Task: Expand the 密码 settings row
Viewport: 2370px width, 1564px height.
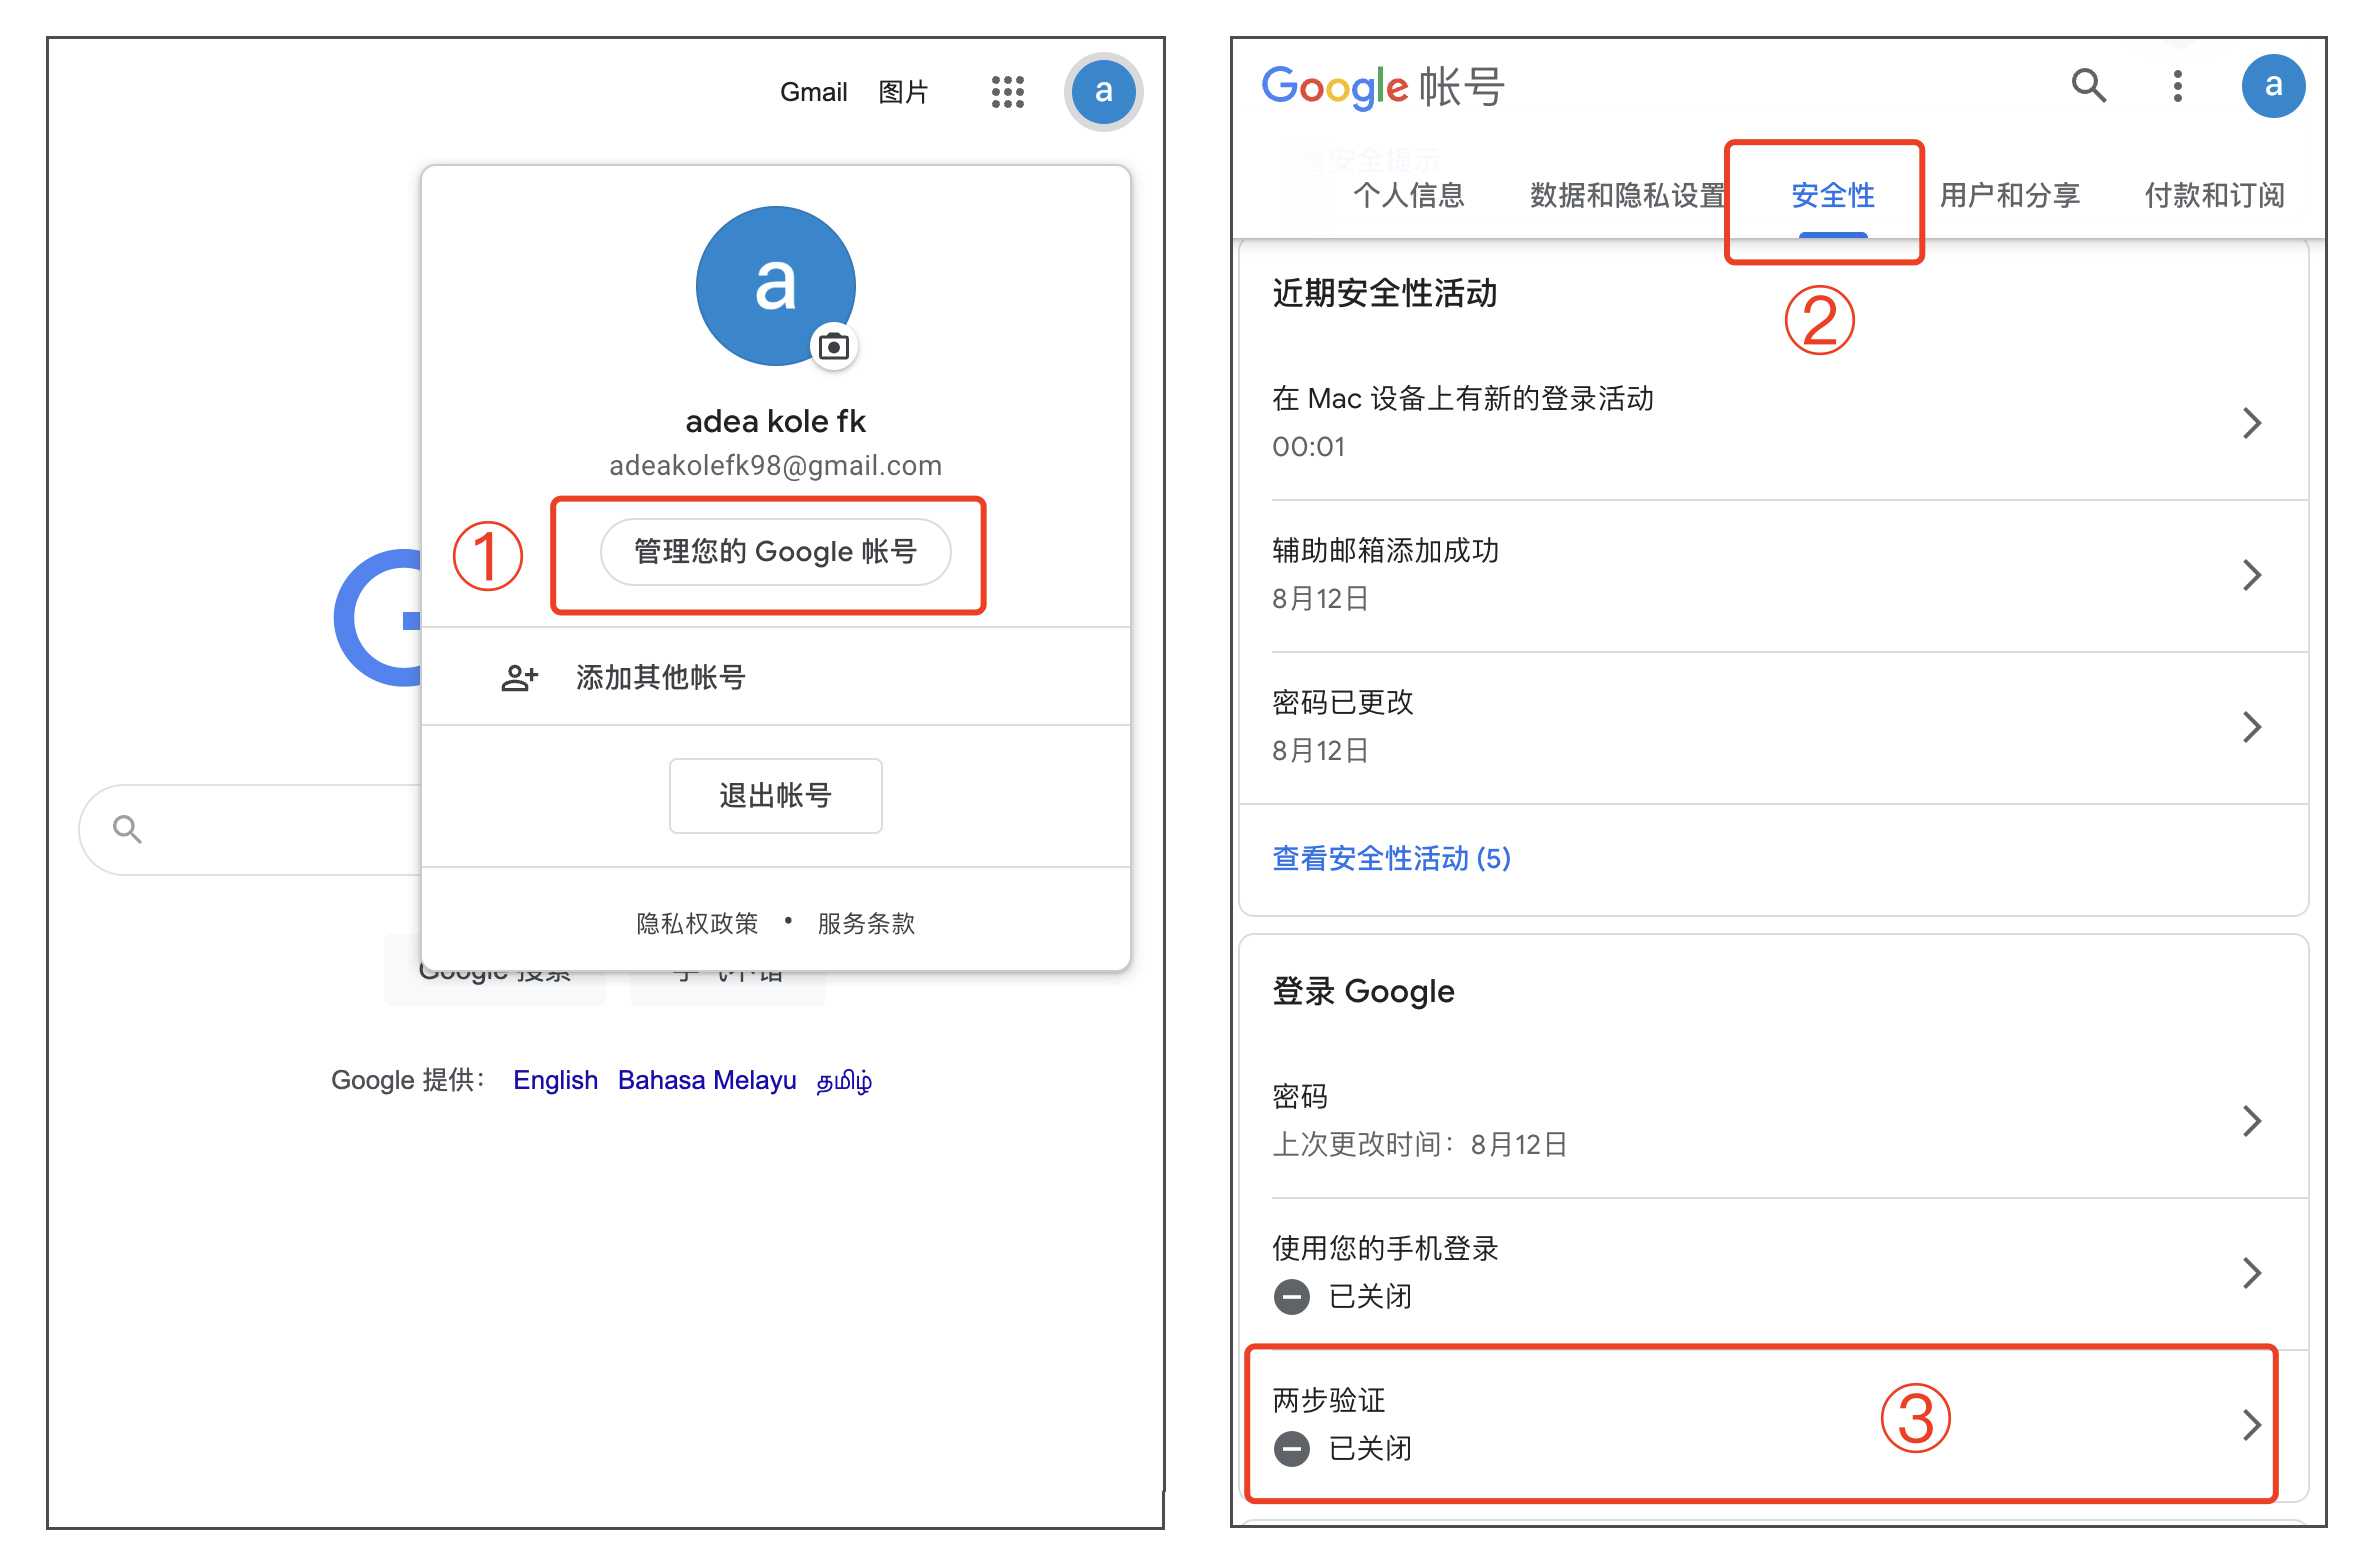Action: point(2253,1121)
